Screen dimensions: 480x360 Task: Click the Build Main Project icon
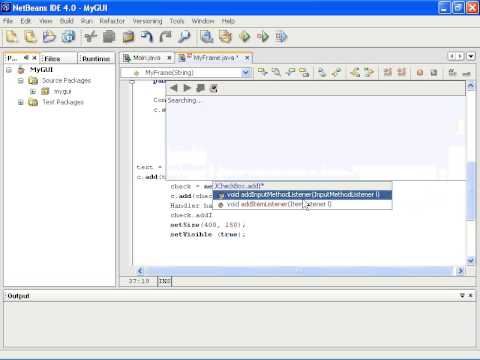tap(207, 36)
